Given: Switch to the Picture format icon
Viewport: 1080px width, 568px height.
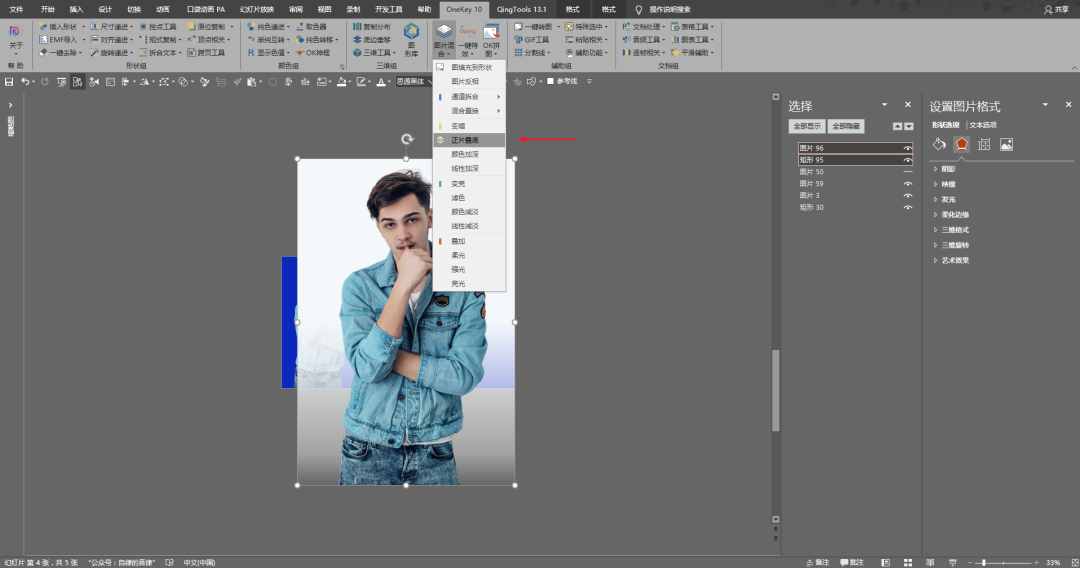Looking at the screenshot, I should 1007,145.
